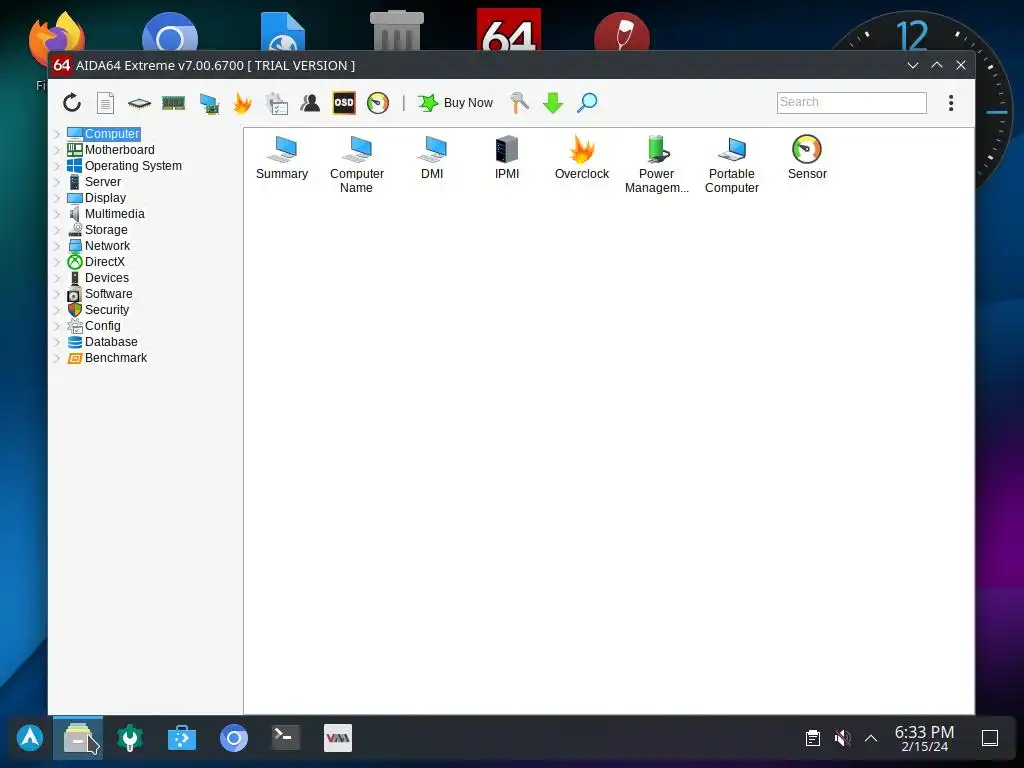Click the user silhouette toolbar icon
Screen dimensions: 1024x768
point(310,103)
